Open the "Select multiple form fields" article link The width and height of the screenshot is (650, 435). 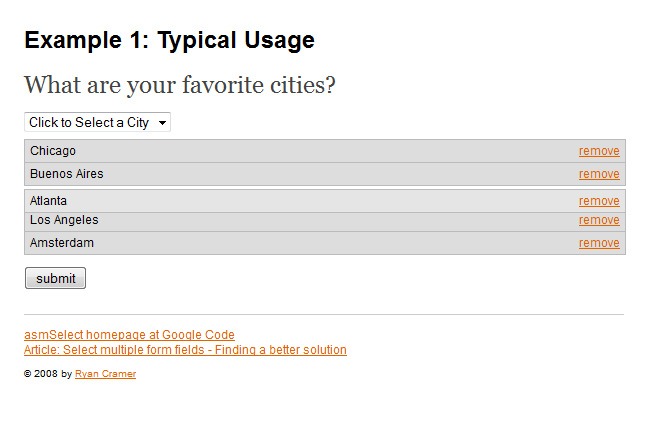pos(185,350)
